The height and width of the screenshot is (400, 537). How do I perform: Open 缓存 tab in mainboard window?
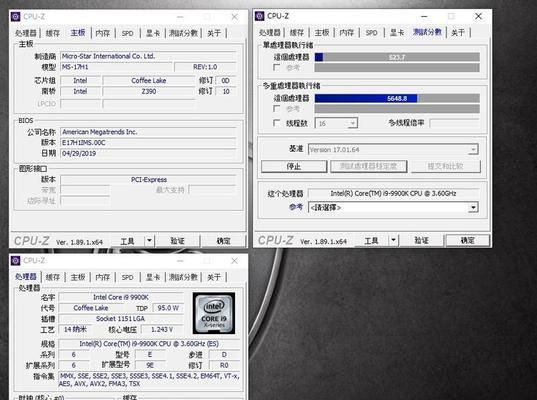coord(53,33)
